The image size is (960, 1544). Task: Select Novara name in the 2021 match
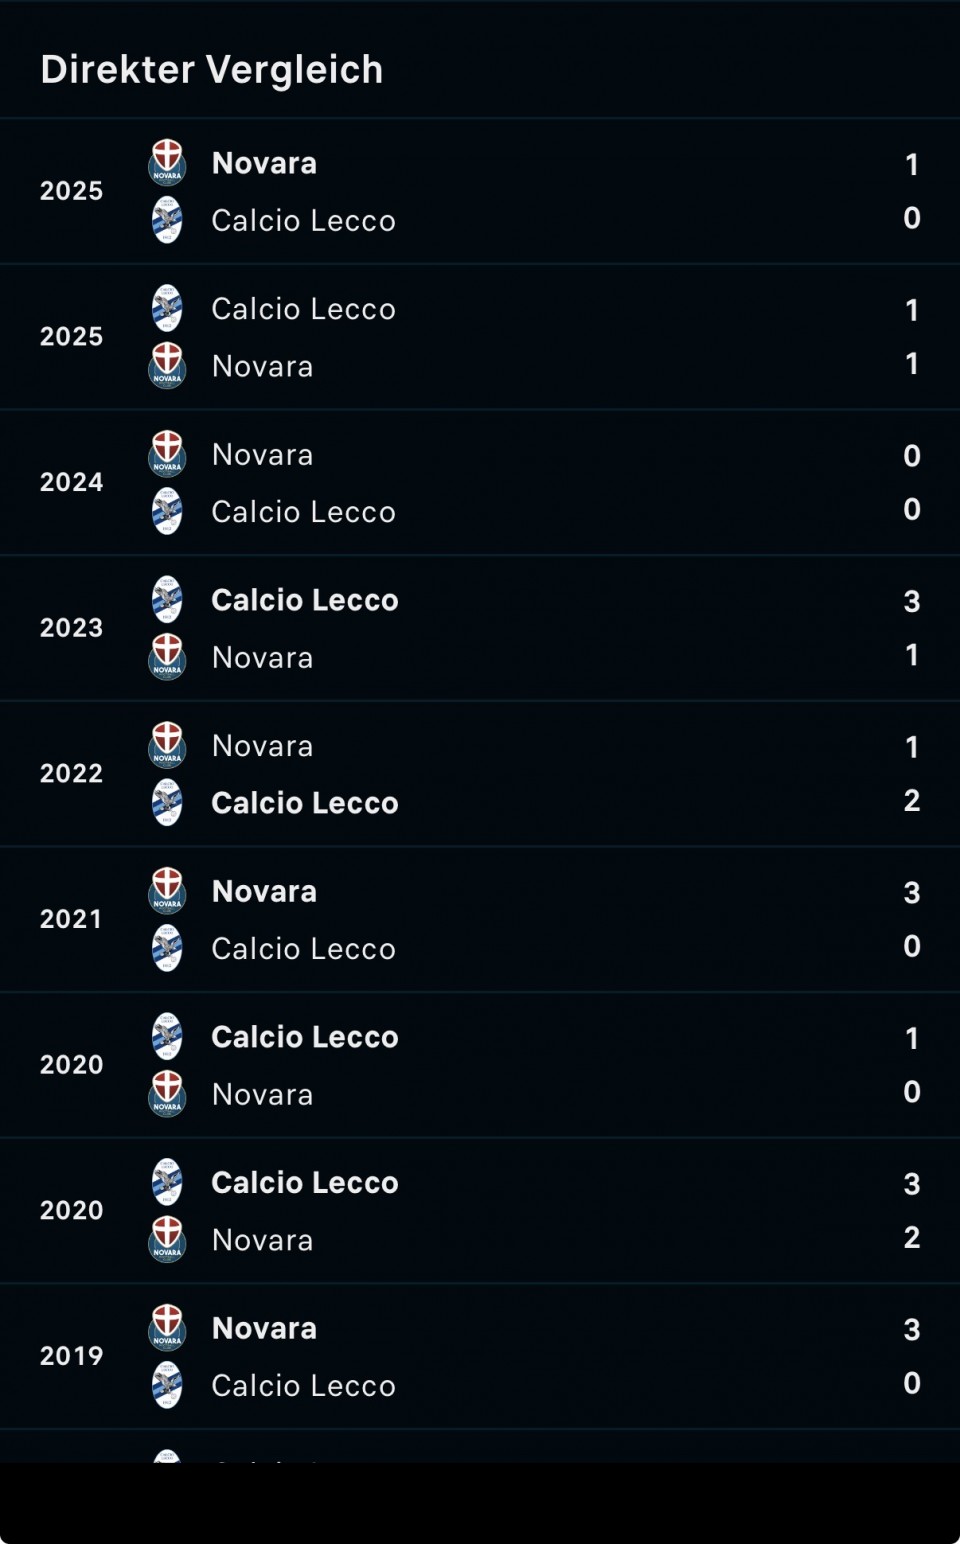[264, 891]
